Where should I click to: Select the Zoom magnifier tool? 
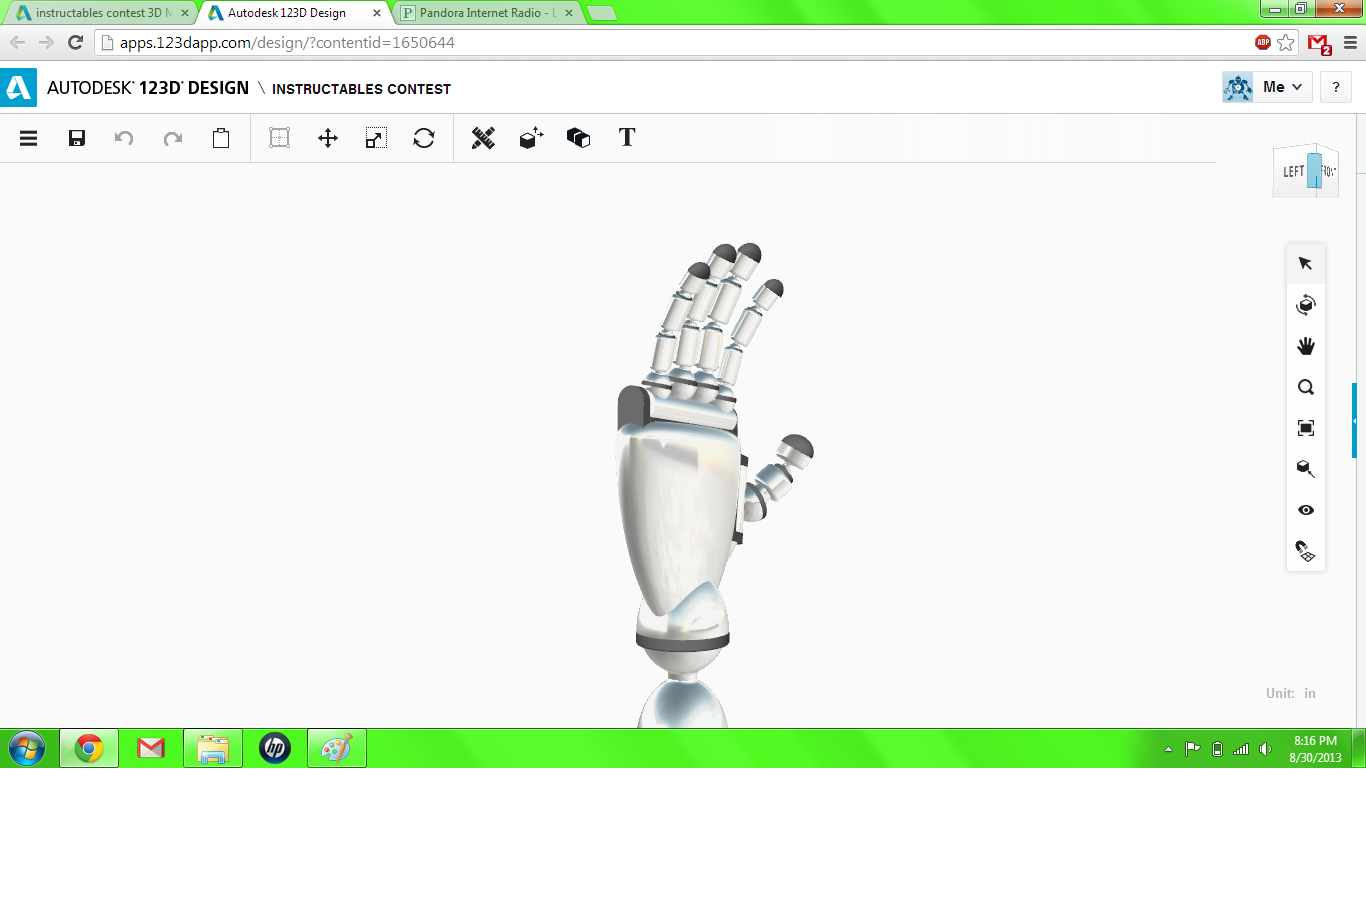click(x=1306, y=387)
